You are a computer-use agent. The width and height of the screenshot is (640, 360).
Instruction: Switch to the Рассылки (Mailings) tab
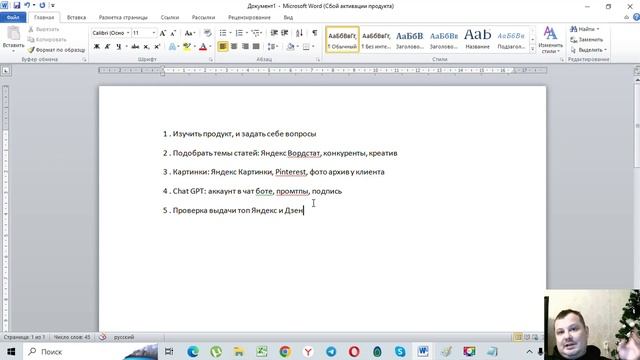click(x=203, y=18)
